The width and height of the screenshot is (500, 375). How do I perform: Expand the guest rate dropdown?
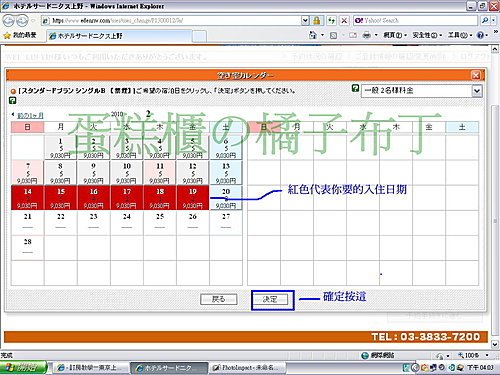477,91
